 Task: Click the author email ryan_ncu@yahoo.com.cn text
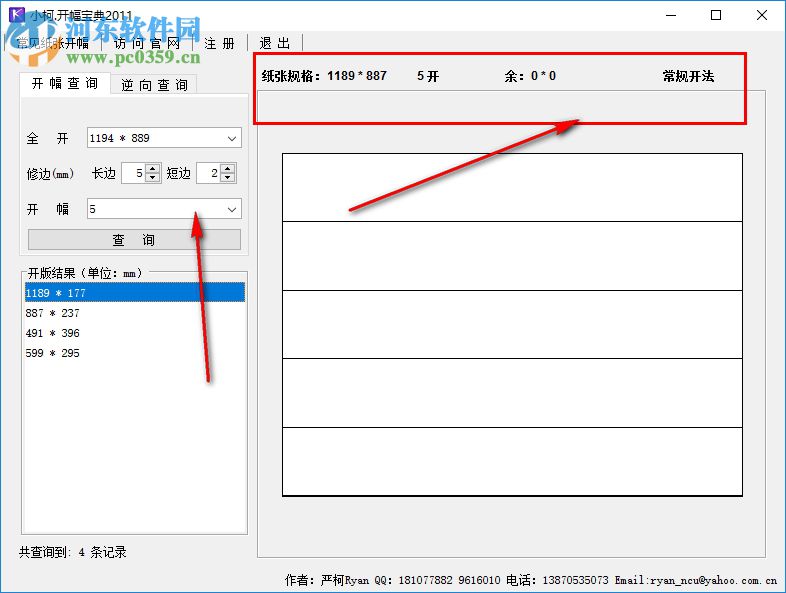[x=713, y=580]
